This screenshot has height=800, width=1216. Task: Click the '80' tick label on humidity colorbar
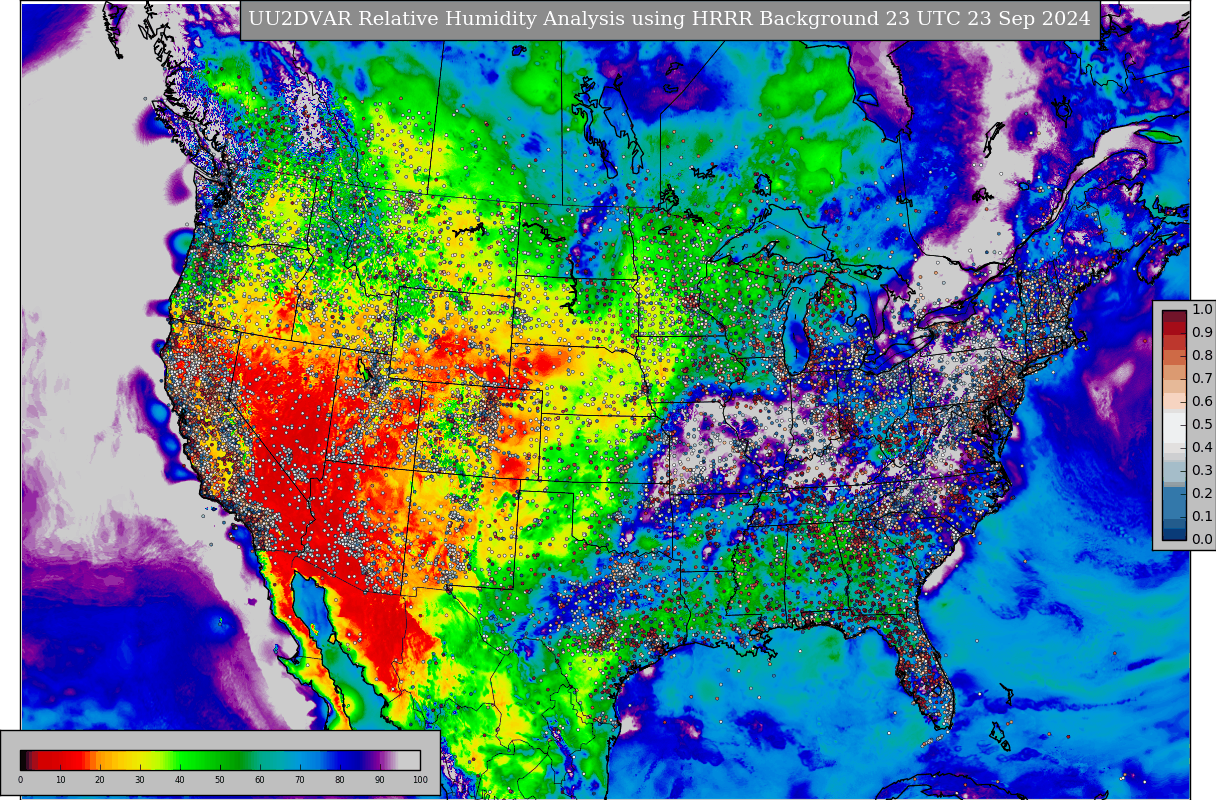(340, 780)
